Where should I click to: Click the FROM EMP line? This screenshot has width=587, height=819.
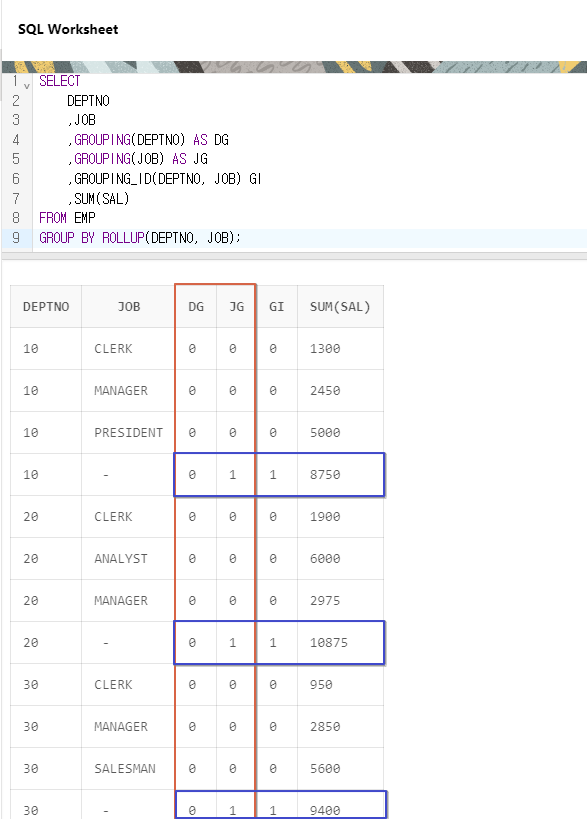67,218
